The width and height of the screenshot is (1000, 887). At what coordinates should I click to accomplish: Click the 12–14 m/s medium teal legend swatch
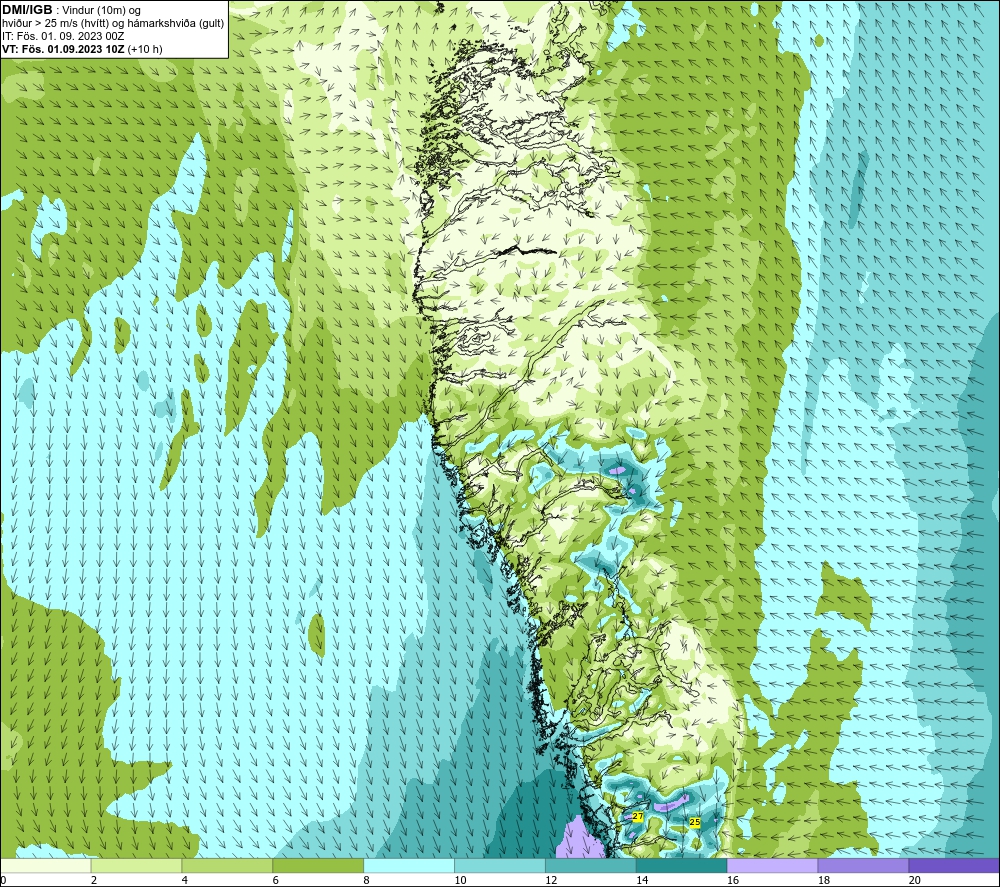click(x=591, y=866)
